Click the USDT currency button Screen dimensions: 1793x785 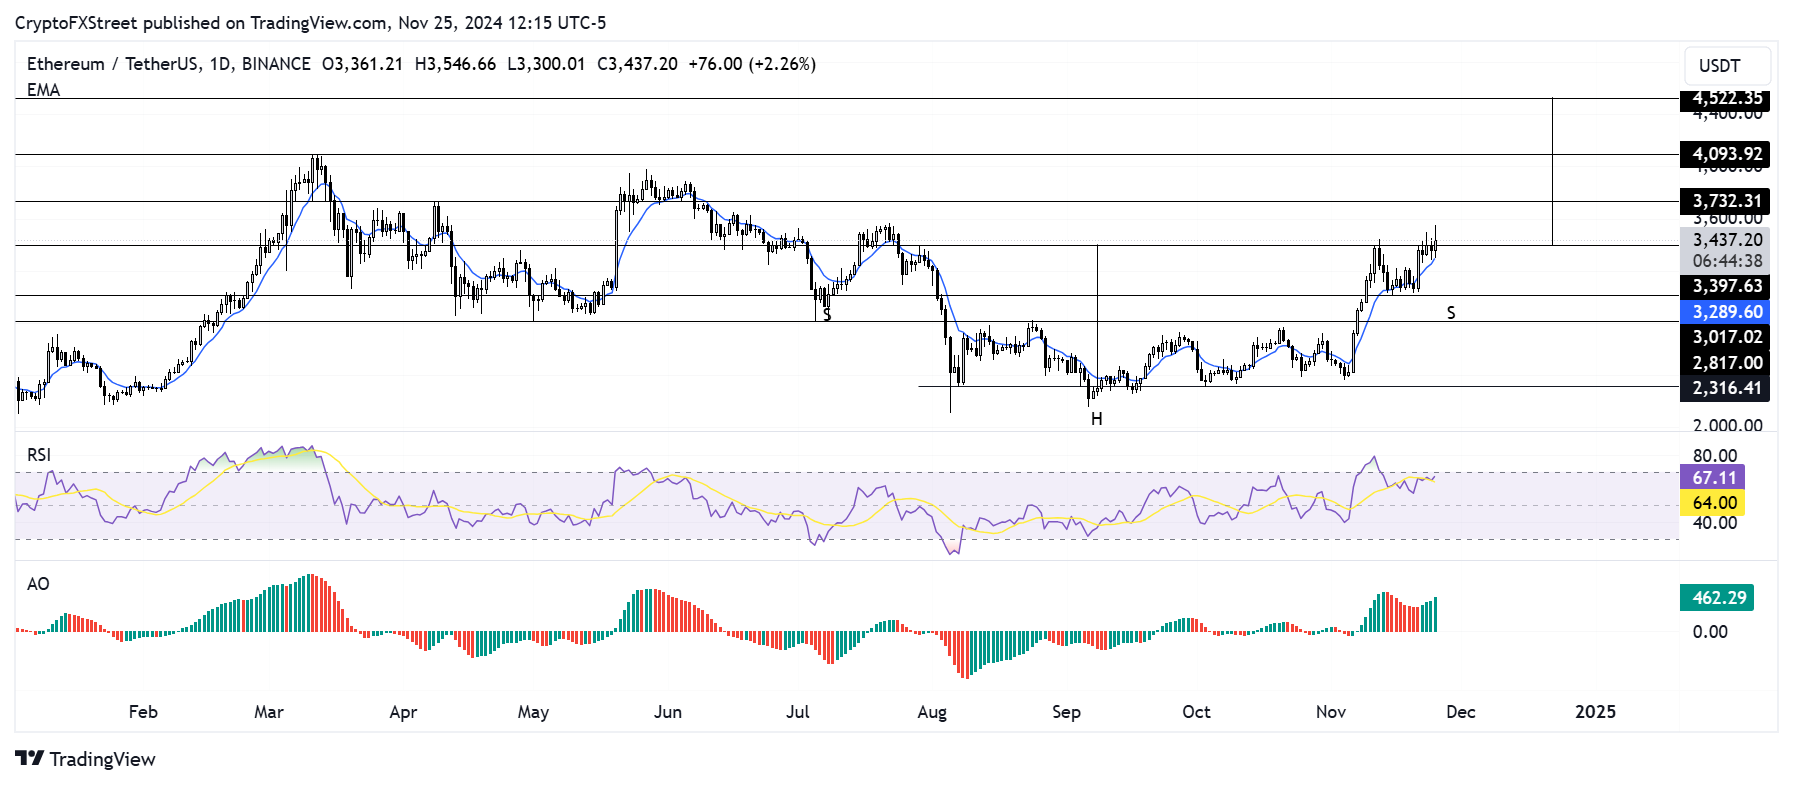pyautogui.click(x=1727, y=66)
